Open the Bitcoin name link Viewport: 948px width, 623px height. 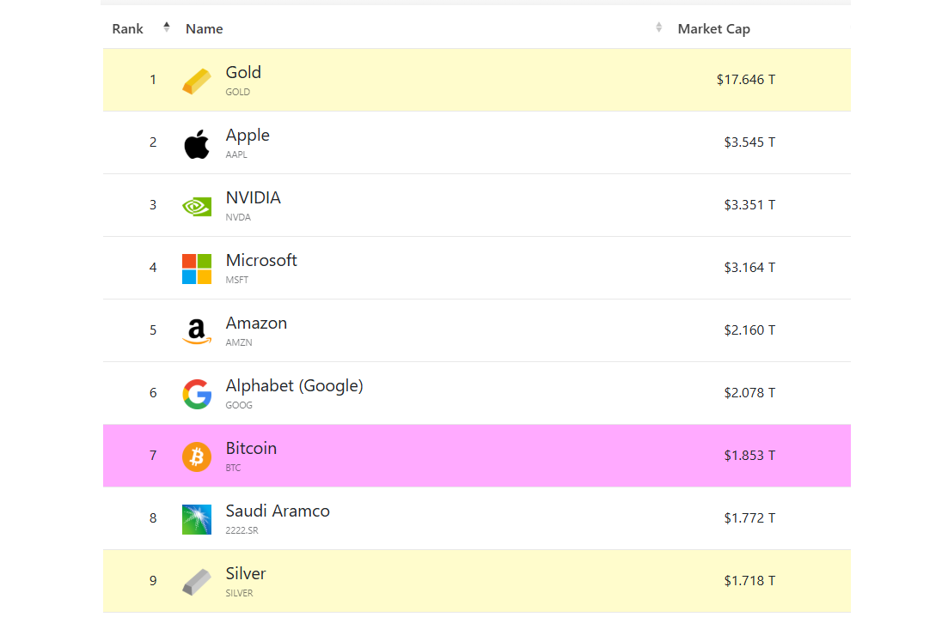tap(251, 448)
